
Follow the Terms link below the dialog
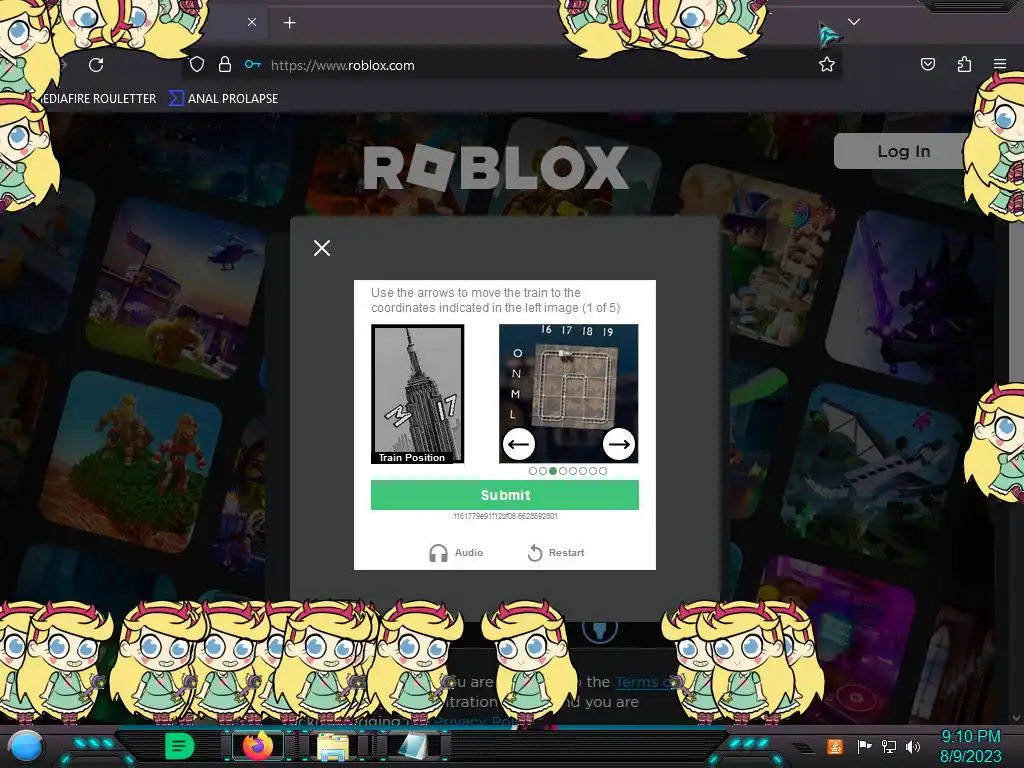pyautogui.click(x=643, y=682)
